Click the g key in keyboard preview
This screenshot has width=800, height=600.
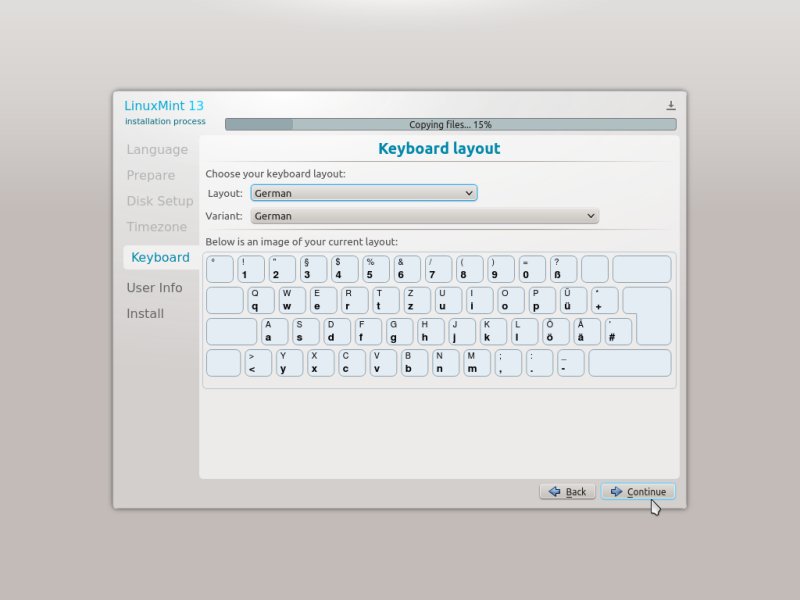(x=399, y=332)
